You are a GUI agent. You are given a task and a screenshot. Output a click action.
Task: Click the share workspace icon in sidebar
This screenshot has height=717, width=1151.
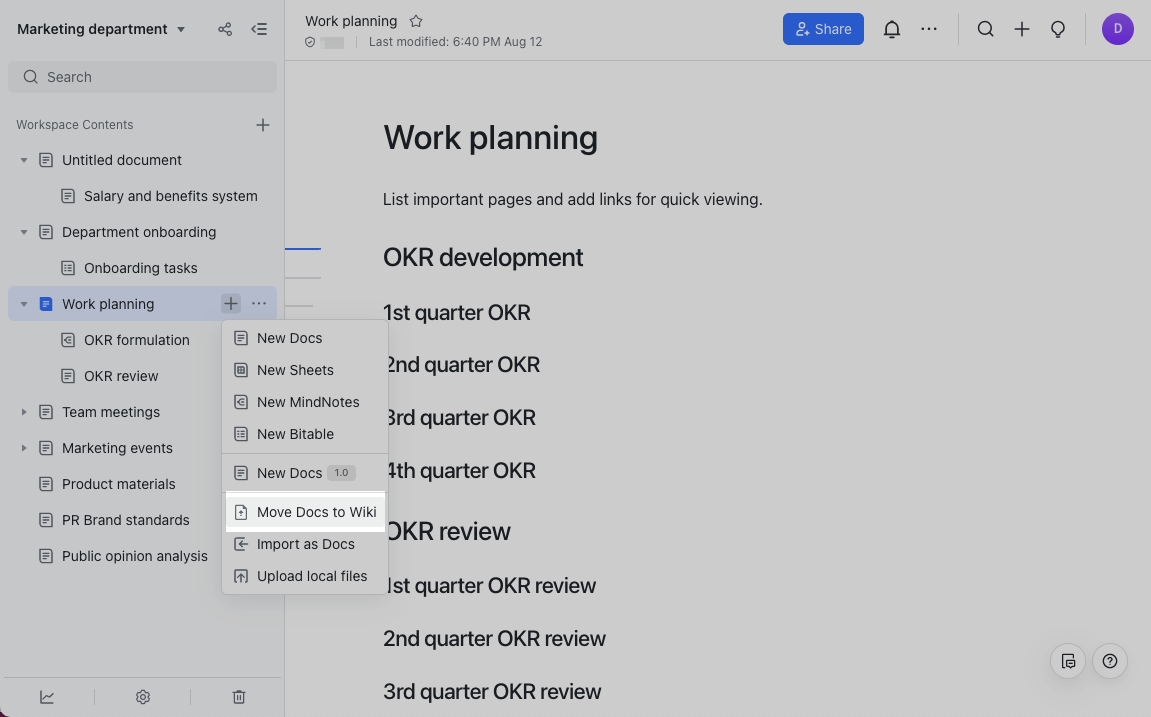(225, 29)
